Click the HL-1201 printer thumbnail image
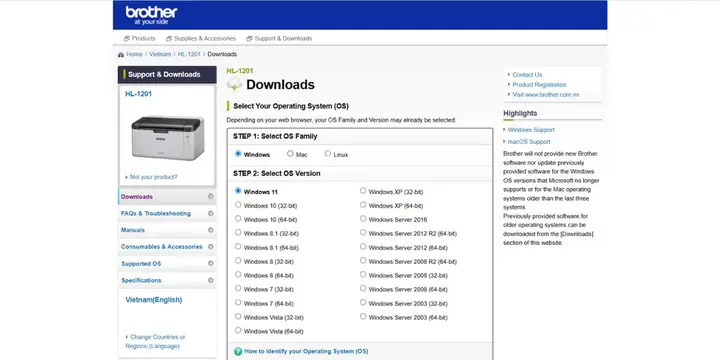The width and height of the screenshot is (720, 360). (x=168, y=138)
